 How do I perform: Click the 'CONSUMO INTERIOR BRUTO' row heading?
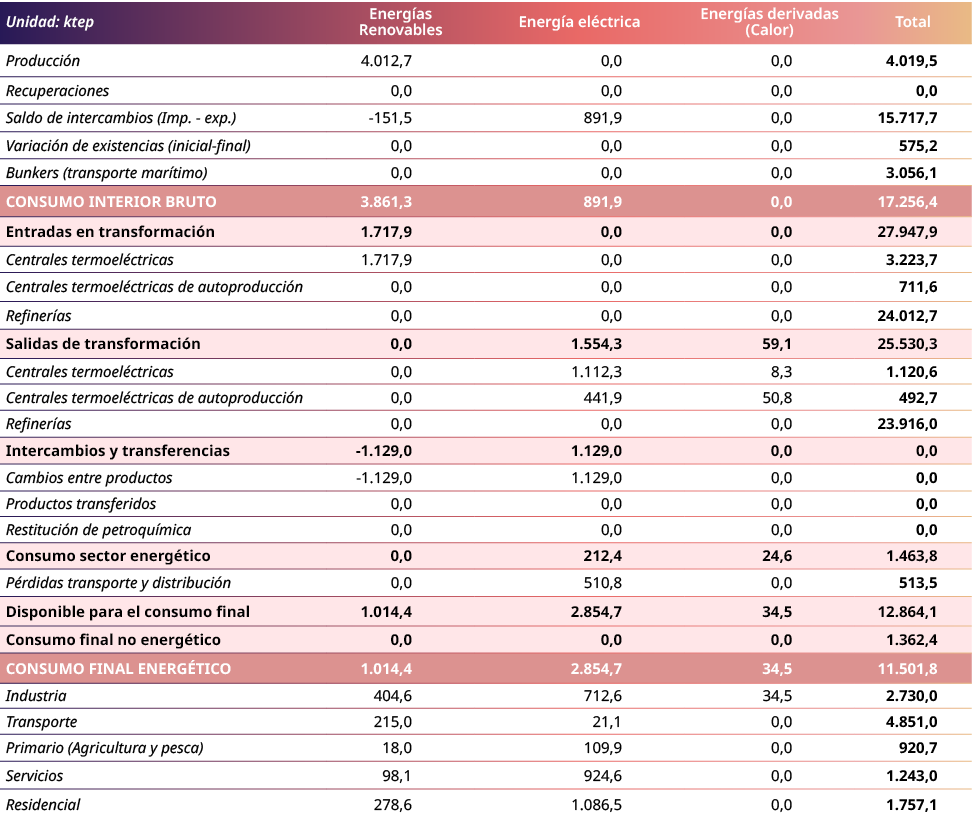coord(111,202)
